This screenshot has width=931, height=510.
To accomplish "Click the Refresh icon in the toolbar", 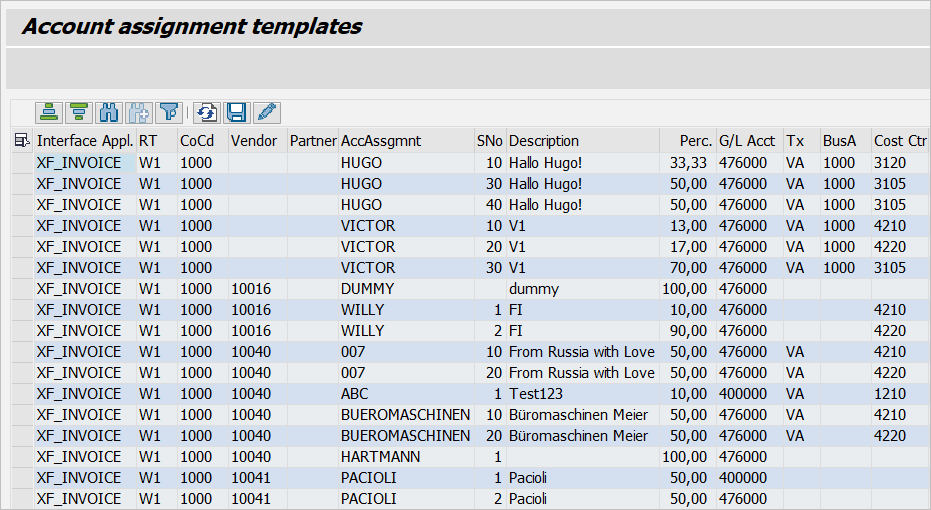I will pyautogui.click(x=206, y=112).
